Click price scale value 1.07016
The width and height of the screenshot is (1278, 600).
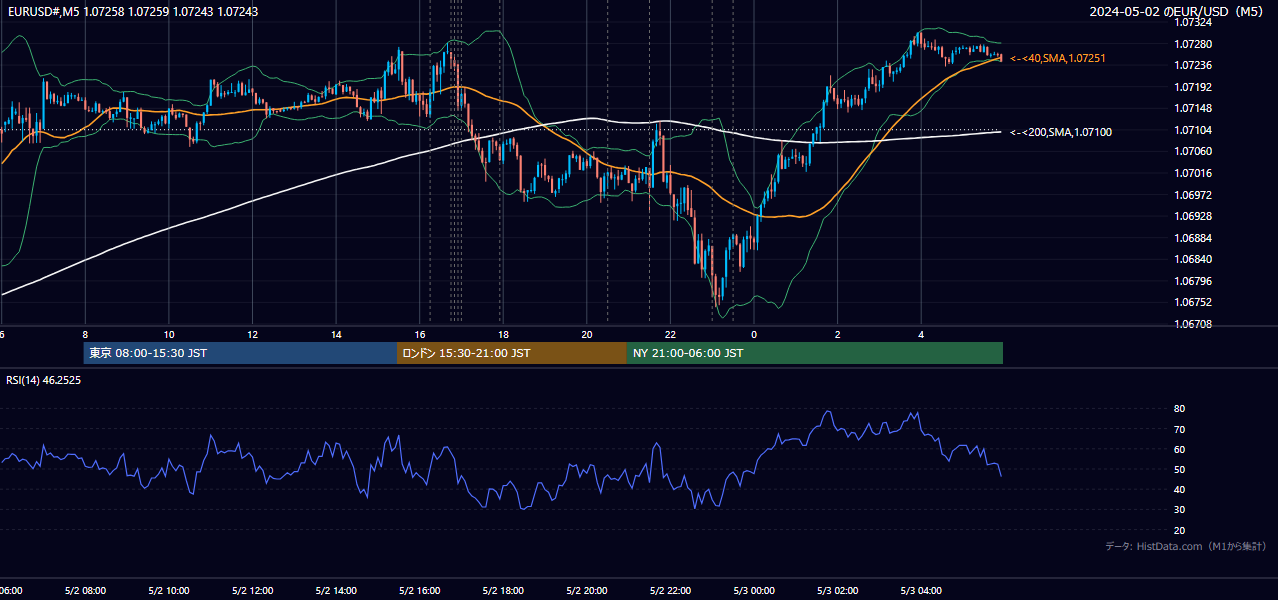point(1194,173)
